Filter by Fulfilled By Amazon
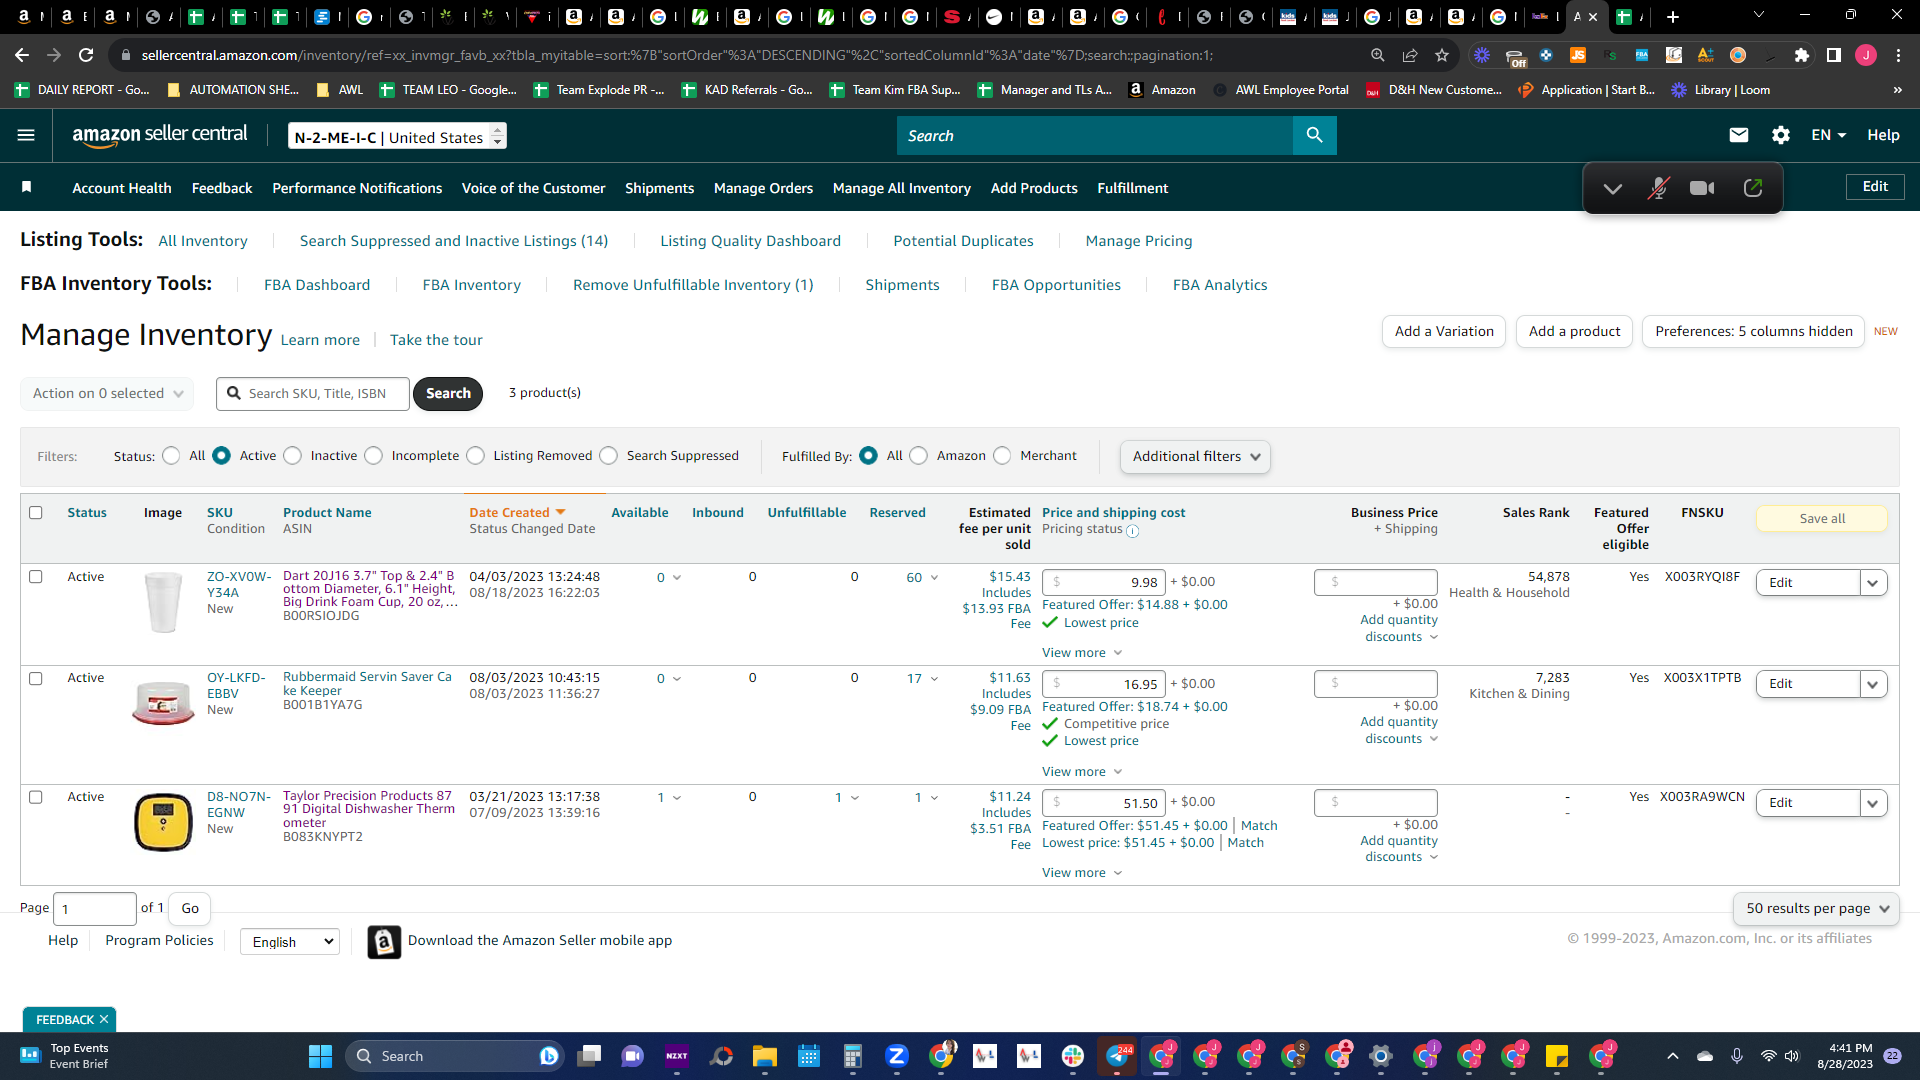Screen dimensions: 1920x1080 [919, 456]
